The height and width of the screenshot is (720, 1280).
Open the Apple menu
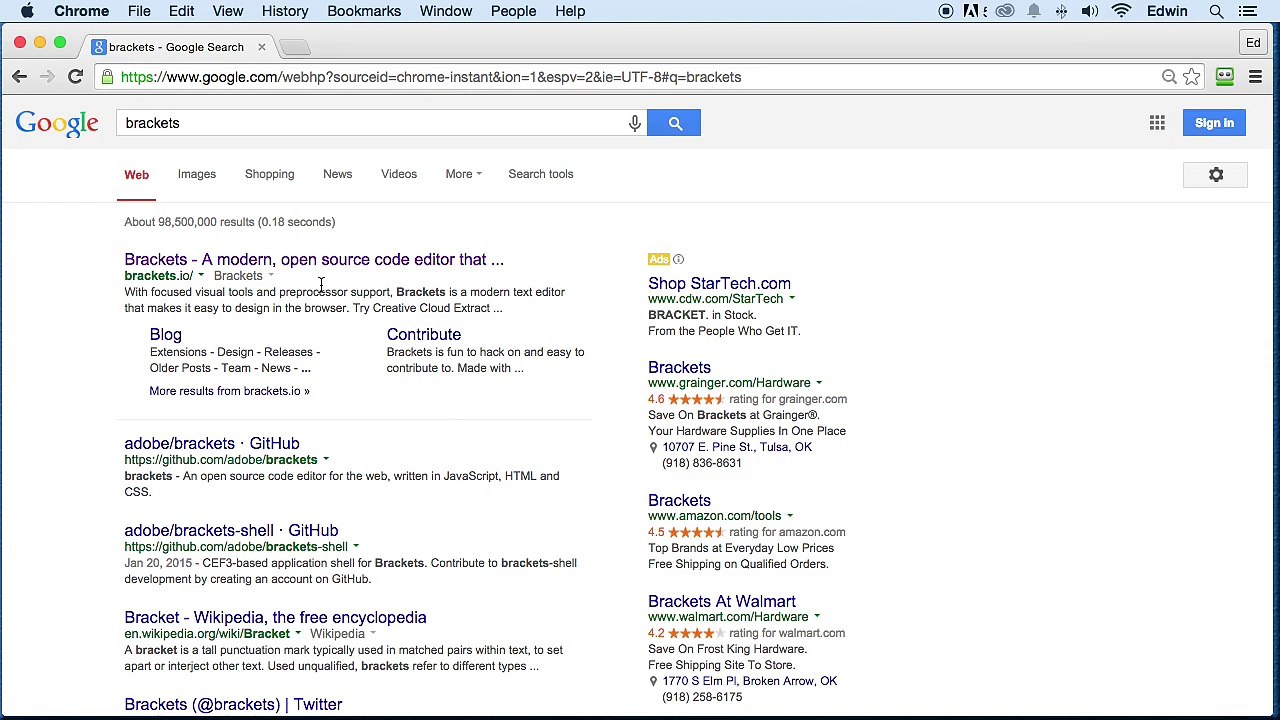tap(27, 11)
